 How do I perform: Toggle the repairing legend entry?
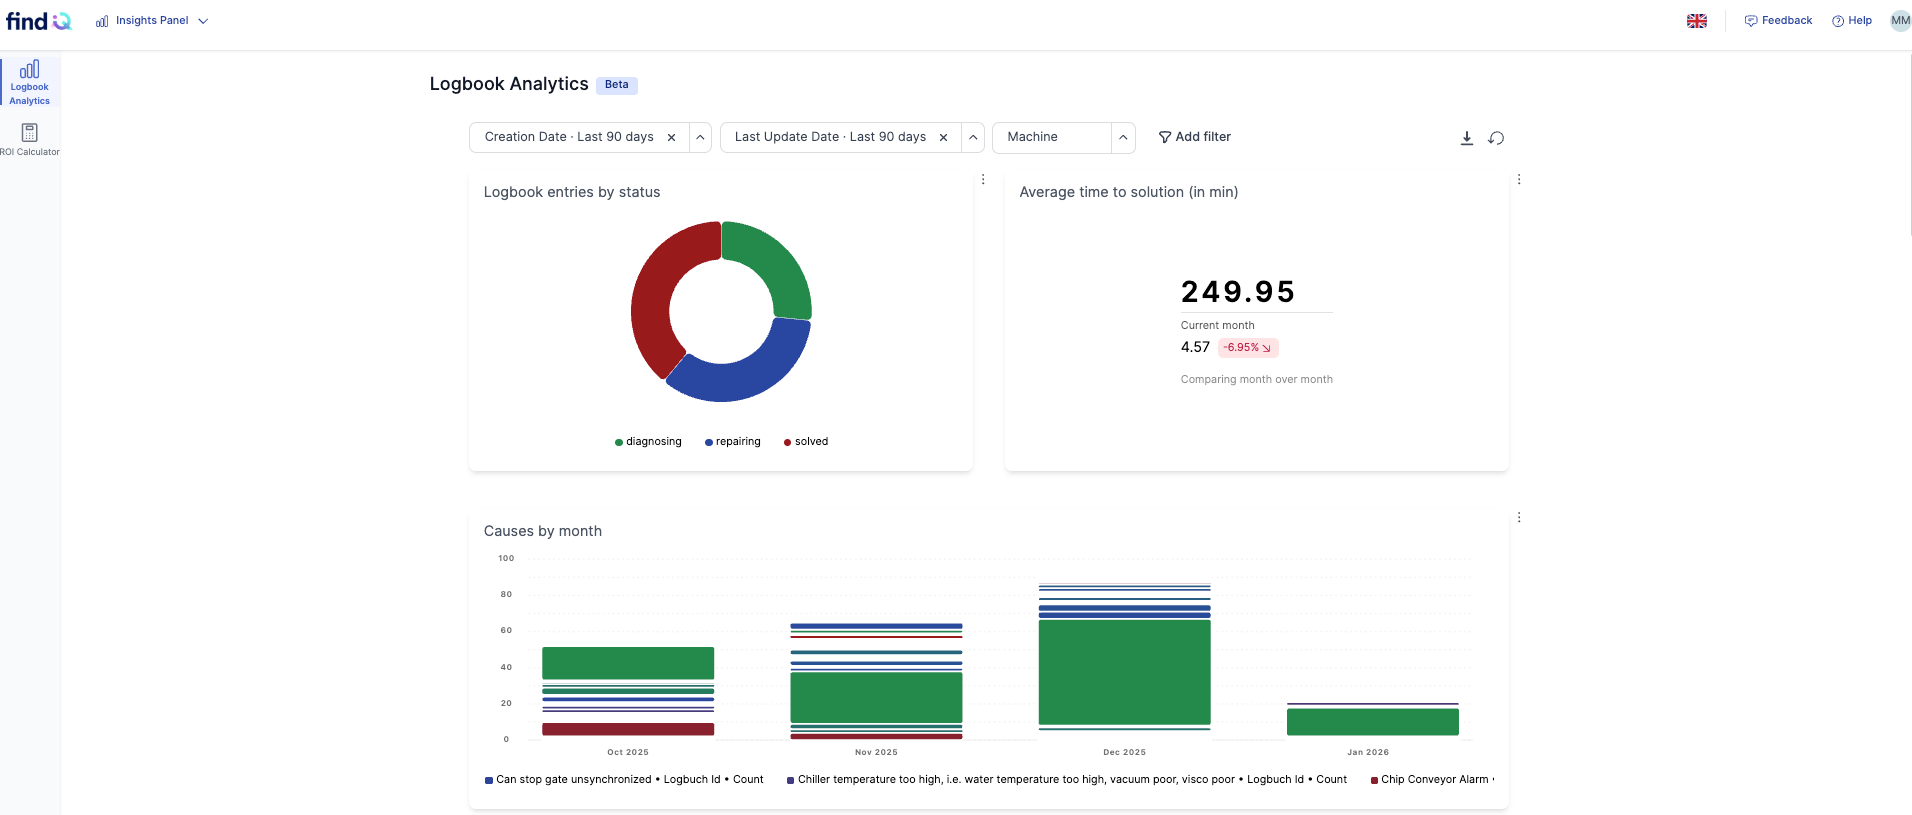click(733, 442)
